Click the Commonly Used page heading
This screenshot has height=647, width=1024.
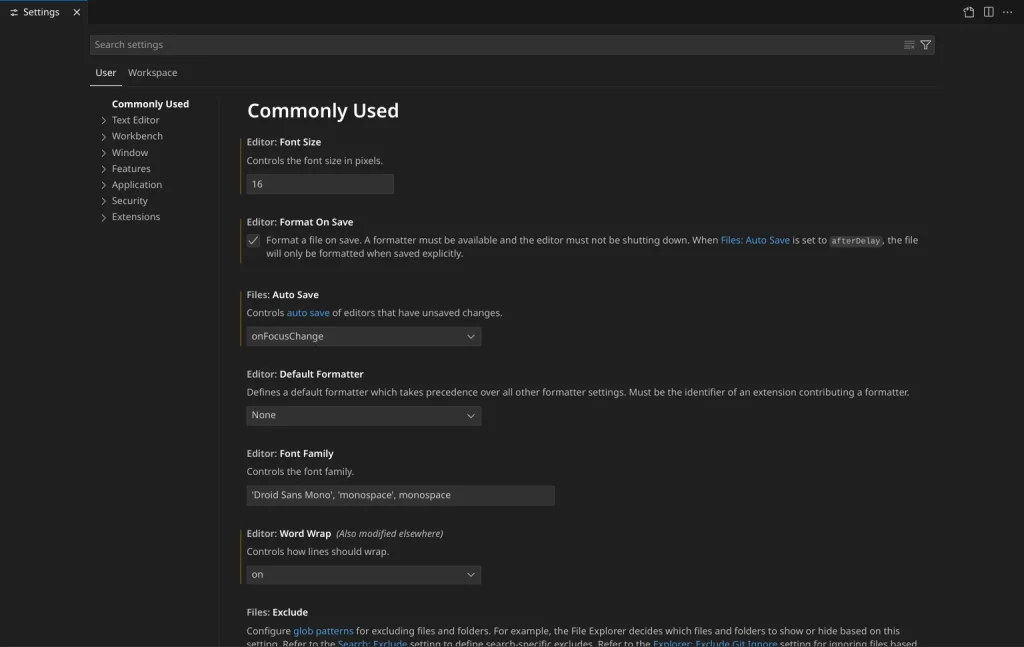click(x=323, y=111)
